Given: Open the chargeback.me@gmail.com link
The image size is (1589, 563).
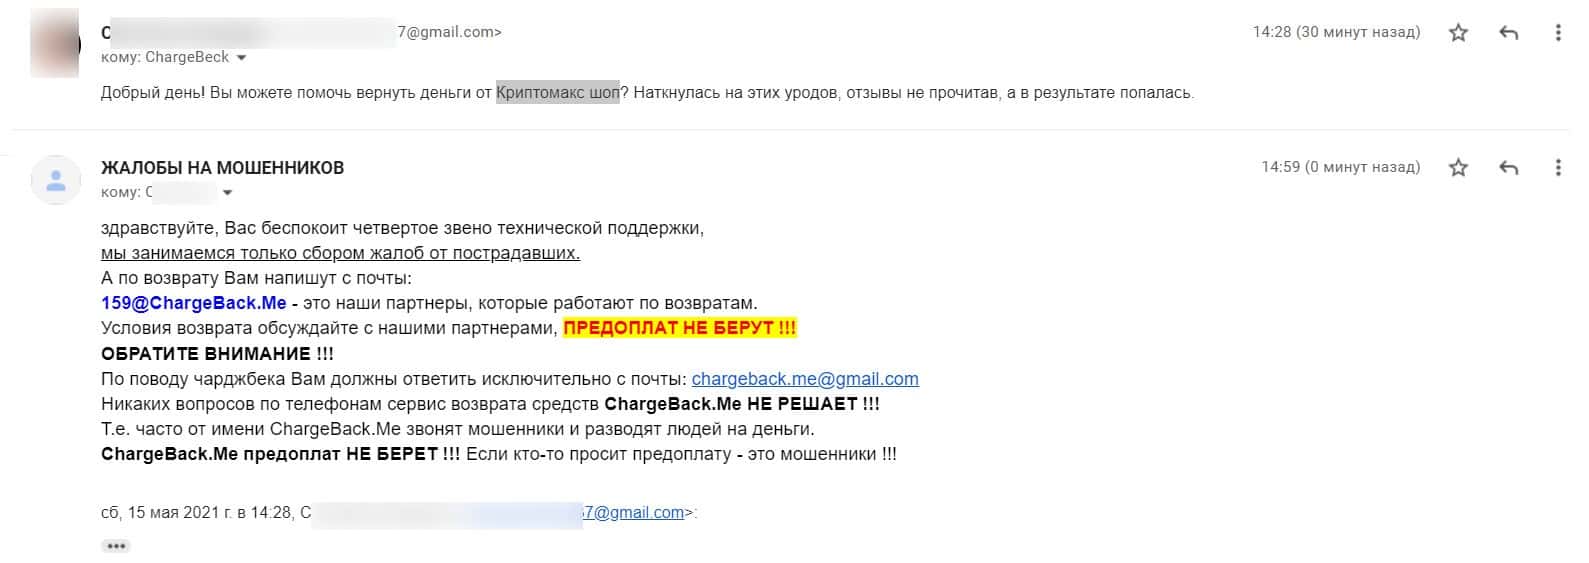Looking at the screenshot, I should pos(804,379).
